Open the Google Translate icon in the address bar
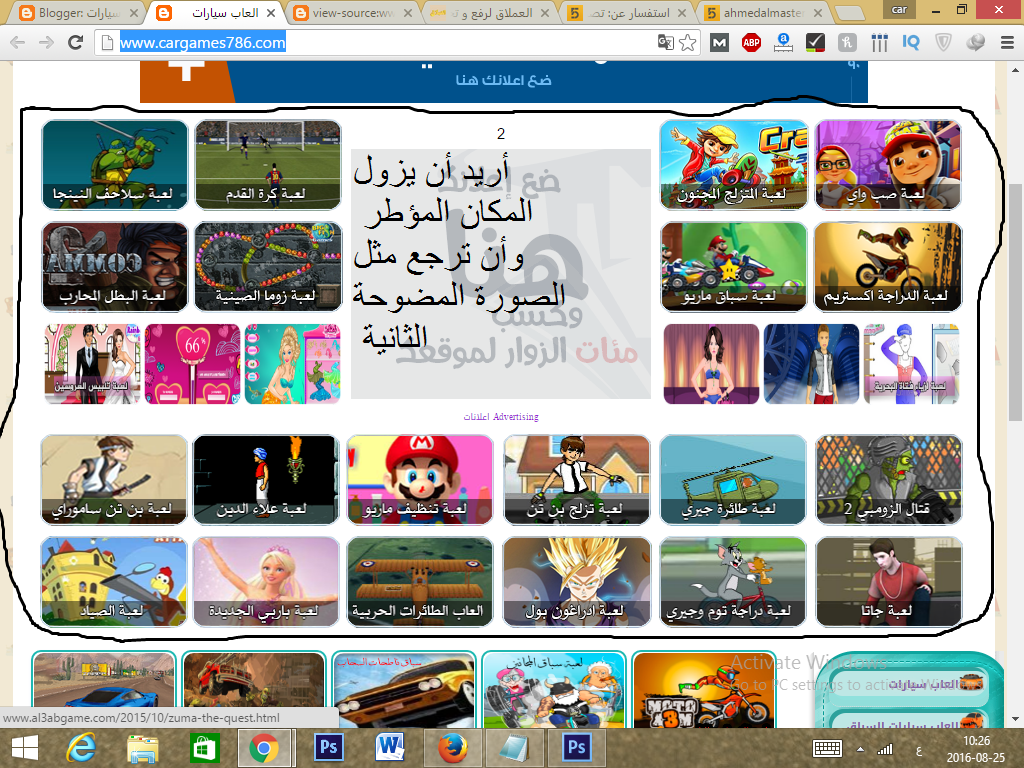This screenshot has height=768, width=1024. 665,43
